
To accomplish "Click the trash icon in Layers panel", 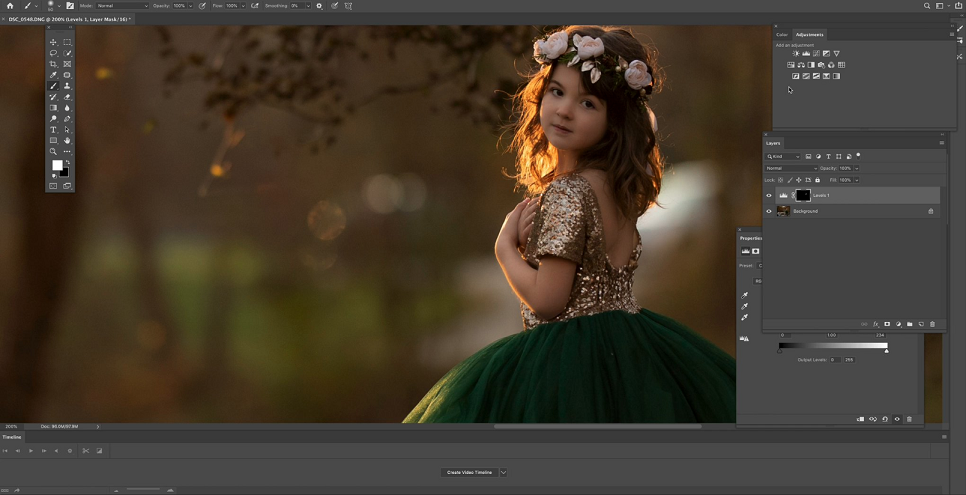I will pos(932,324).
